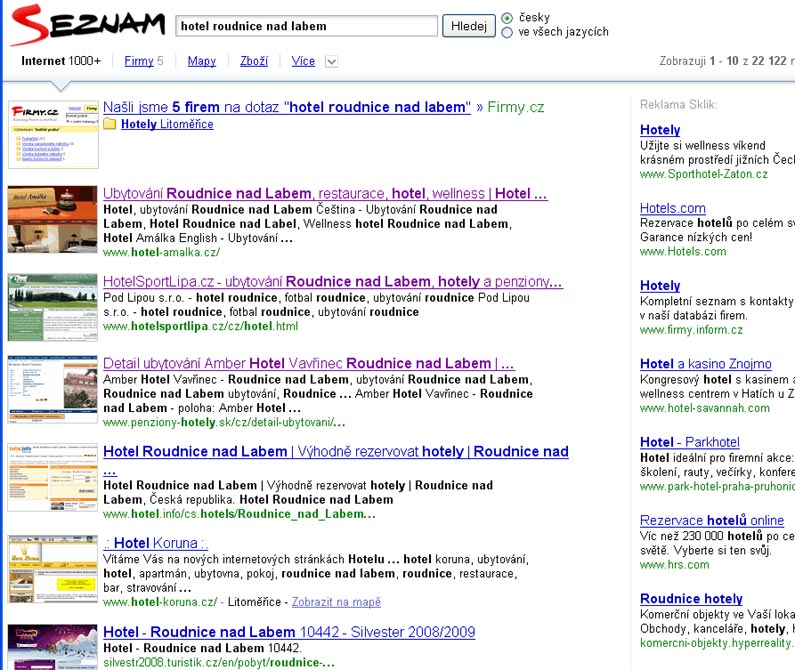This screenshot has height=670, width=795.
Task: Open the HotelSportLipa.cz result title
Action: point(333,281)
